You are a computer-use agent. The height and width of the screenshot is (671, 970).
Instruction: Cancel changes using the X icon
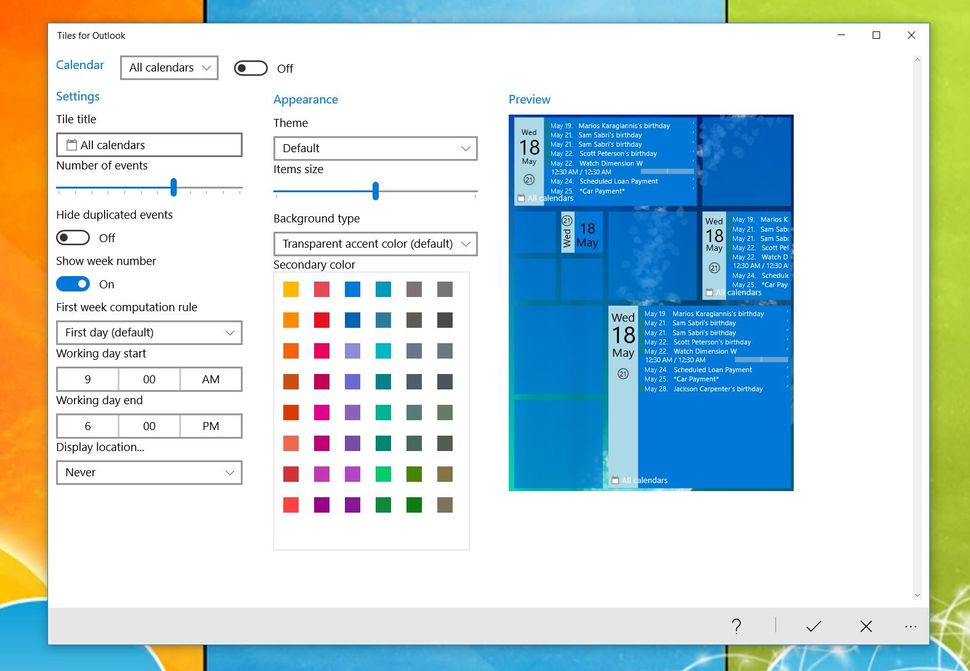865,626
